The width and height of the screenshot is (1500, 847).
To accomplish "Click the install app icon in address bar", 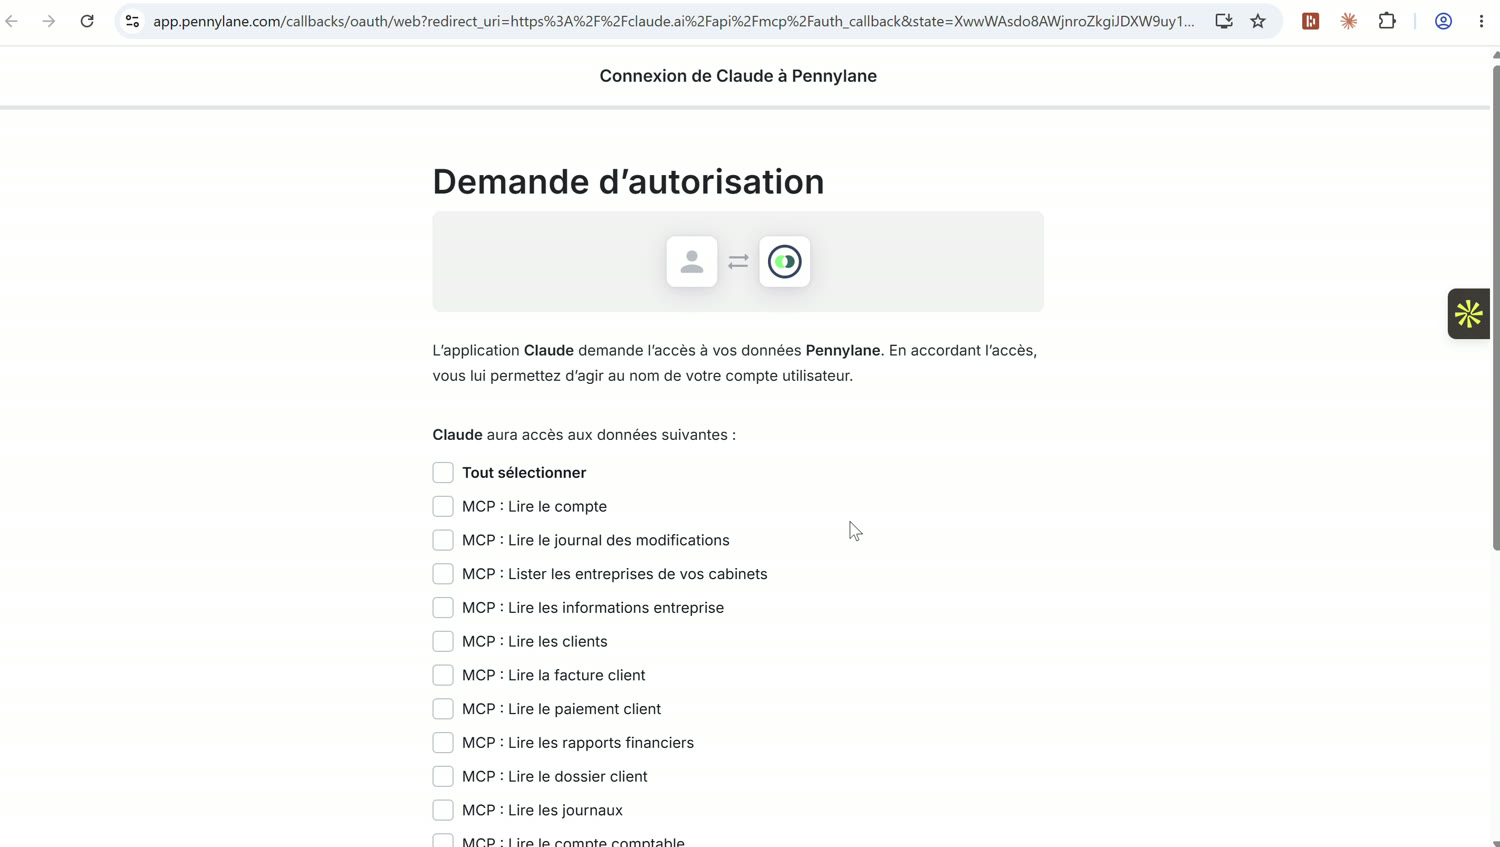I will point(1224,21).
